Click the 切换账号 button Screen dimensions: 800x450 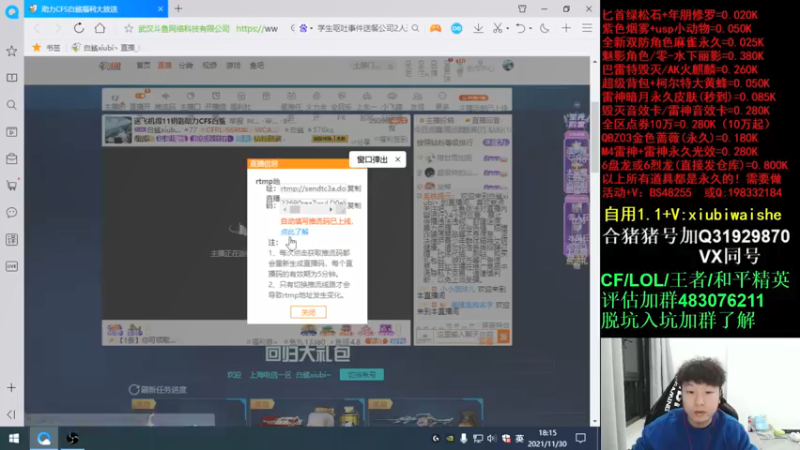362,374
